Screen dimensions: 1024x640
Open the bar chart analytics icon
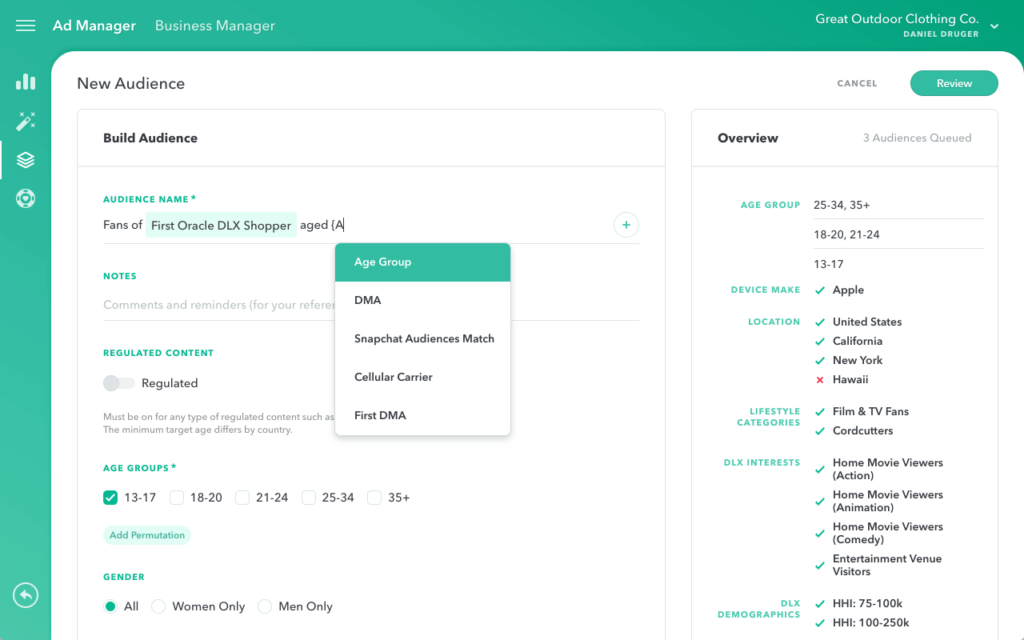[x=25, y=82]
